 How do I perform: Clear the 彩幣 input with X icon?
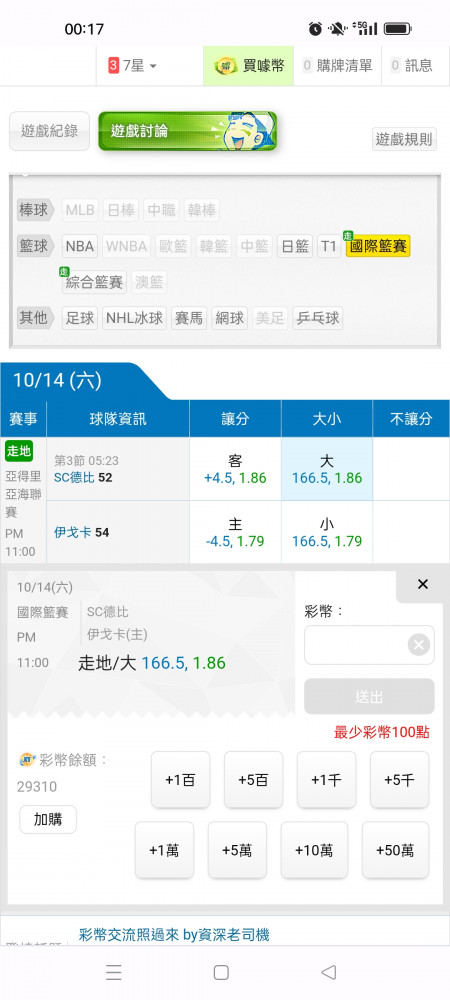pyautogui.click(x=419, y=645)
